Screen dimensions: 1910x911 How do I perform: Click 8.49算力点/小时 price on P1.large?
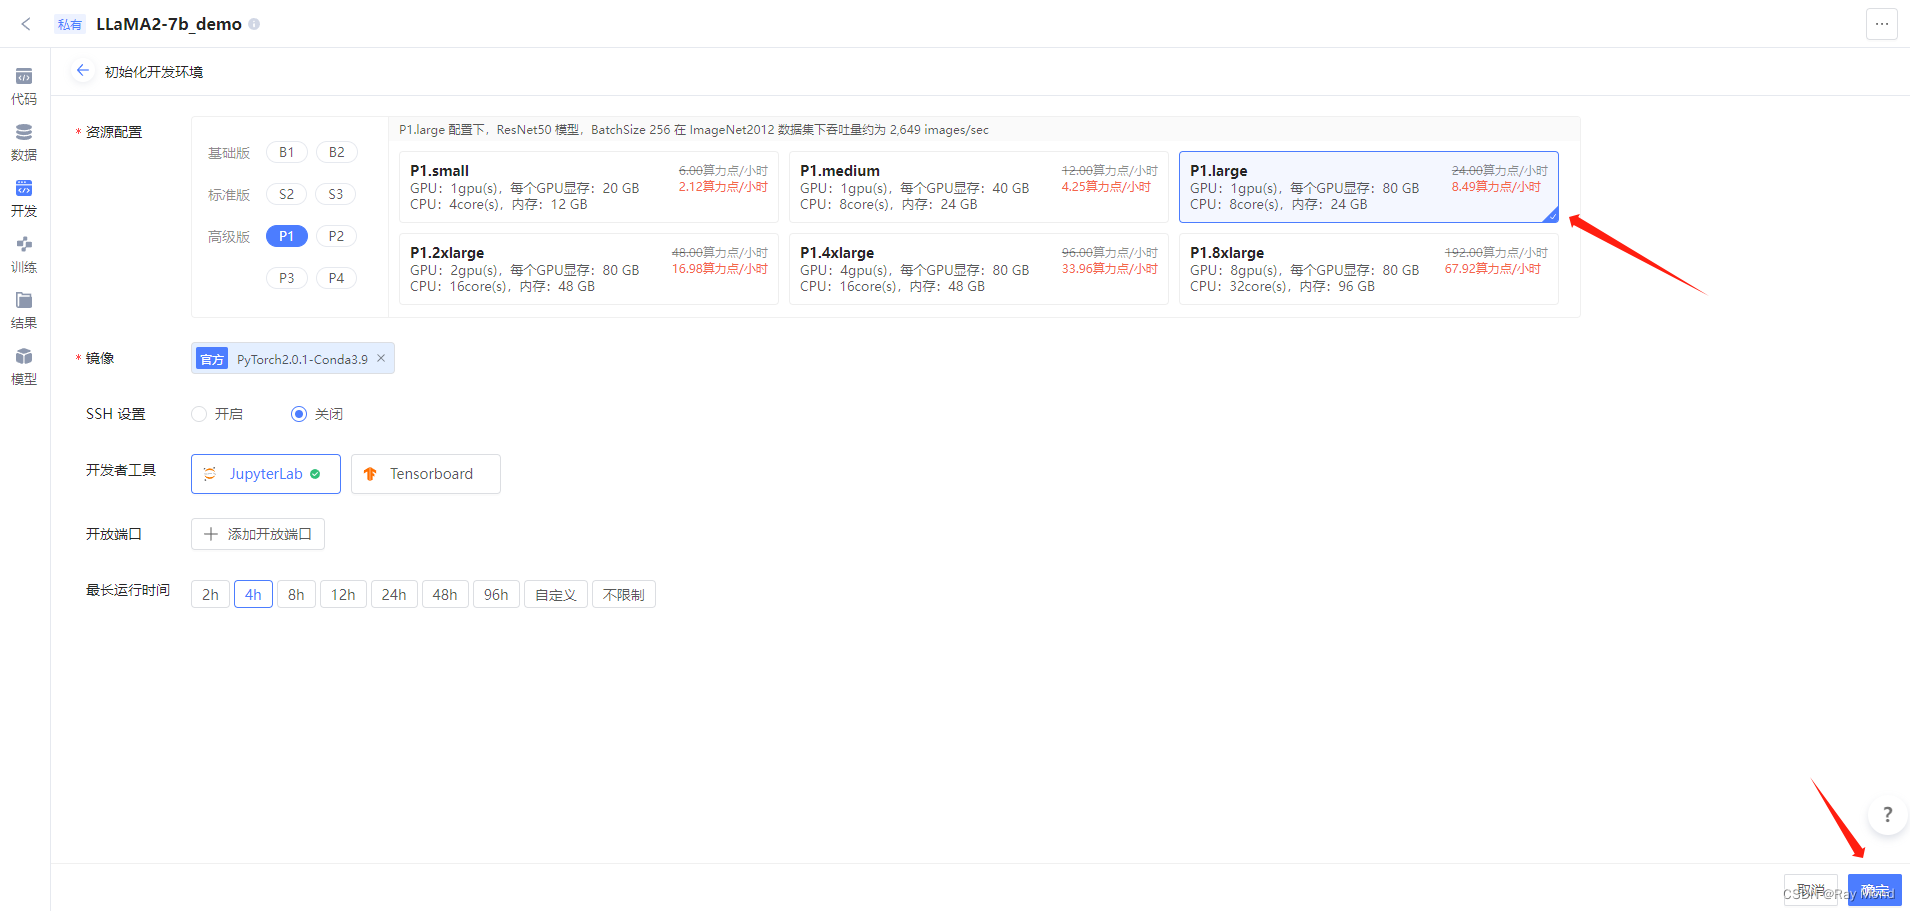[1496, 187]
